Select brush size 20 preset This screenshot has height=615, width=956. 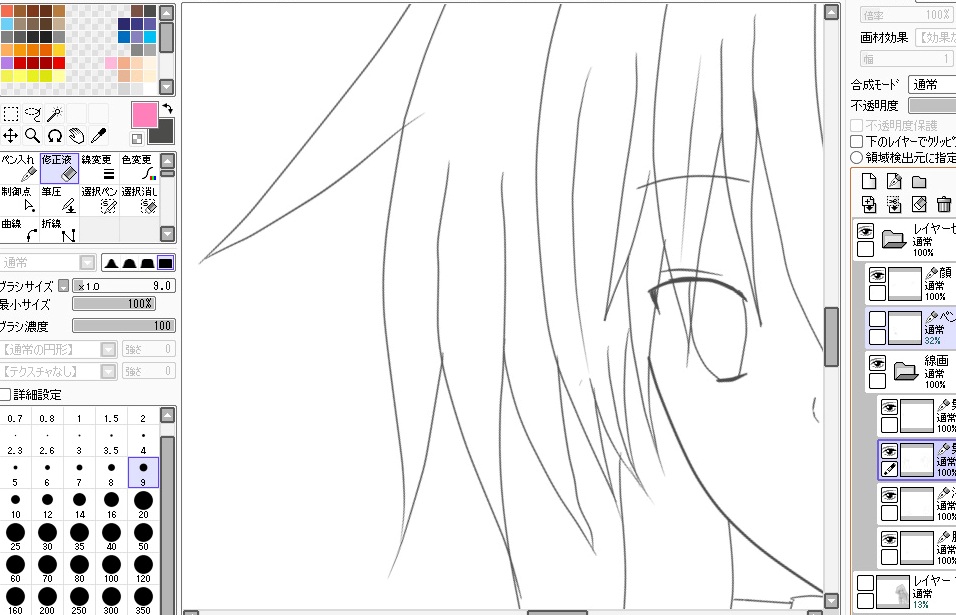[x=143, y=505]
